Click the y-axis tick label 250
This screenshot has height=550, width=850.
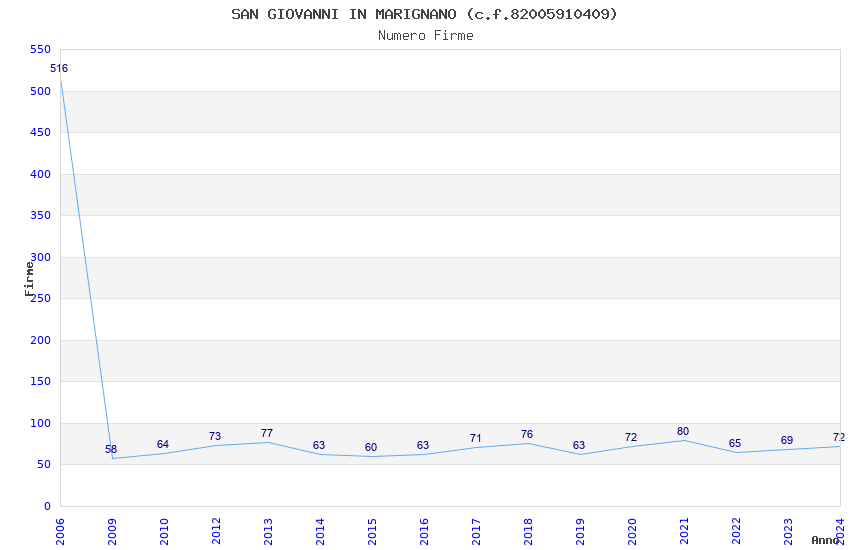point(41,298)
